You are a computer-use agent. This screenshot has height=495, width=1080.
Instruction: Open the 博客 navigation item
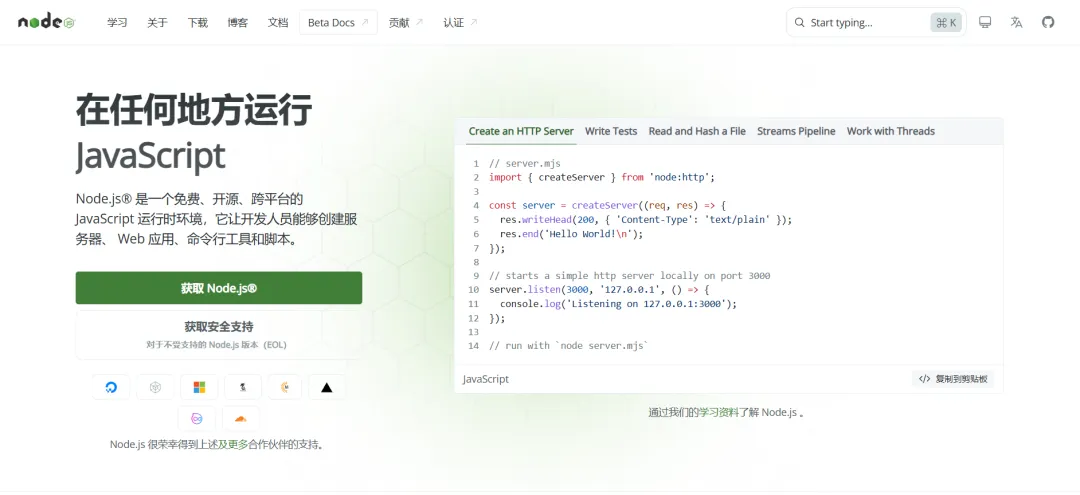tap(238, 23)
